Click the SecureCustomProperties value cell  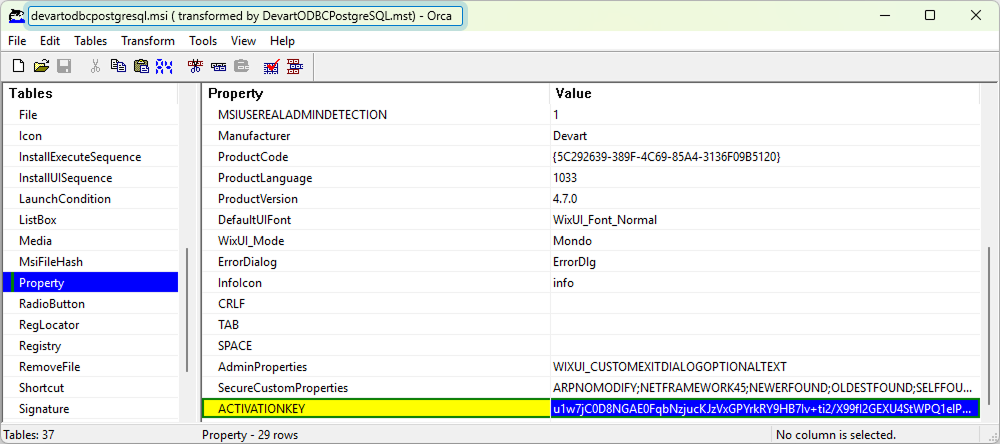765,388
